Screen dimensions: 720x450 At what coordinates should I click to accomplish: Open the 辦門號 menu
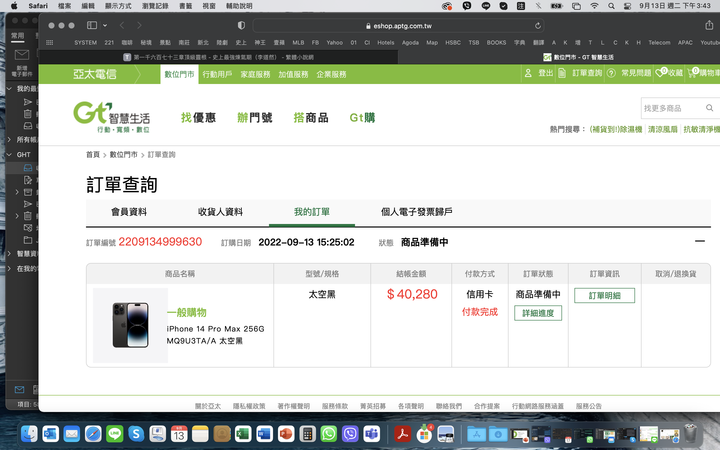click(x=254, y=118)
